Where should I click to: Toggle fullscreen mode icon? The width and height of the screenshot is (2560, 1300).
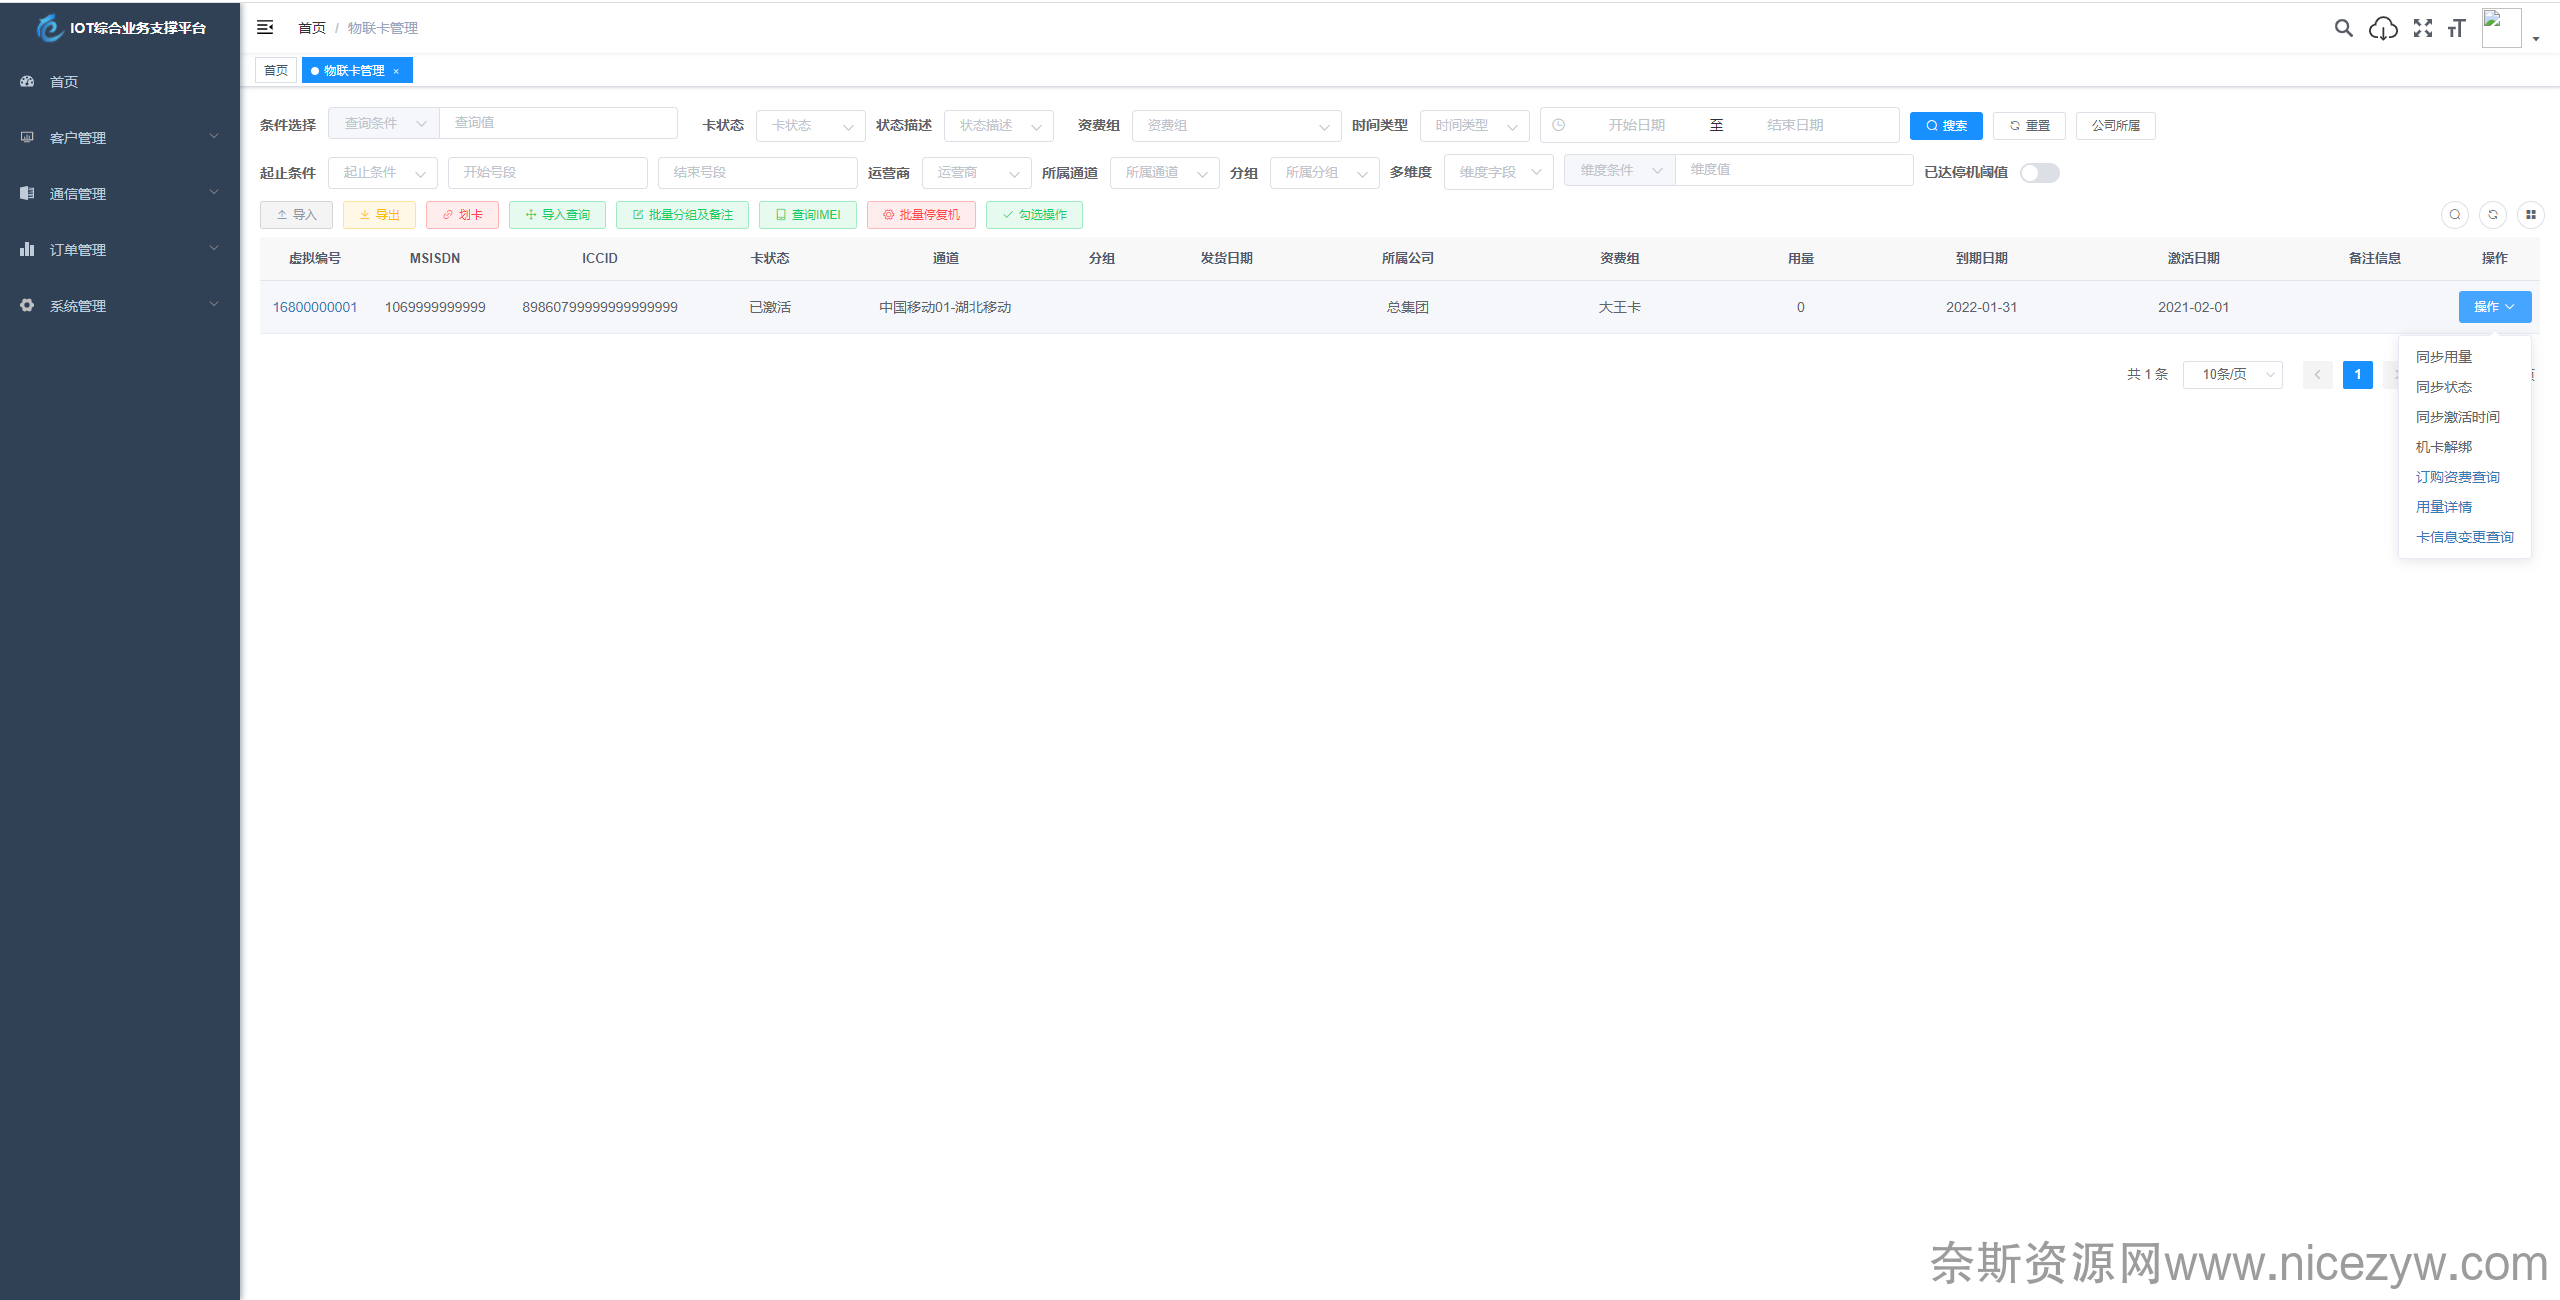pyautogui.click(x=2422, y=28)
